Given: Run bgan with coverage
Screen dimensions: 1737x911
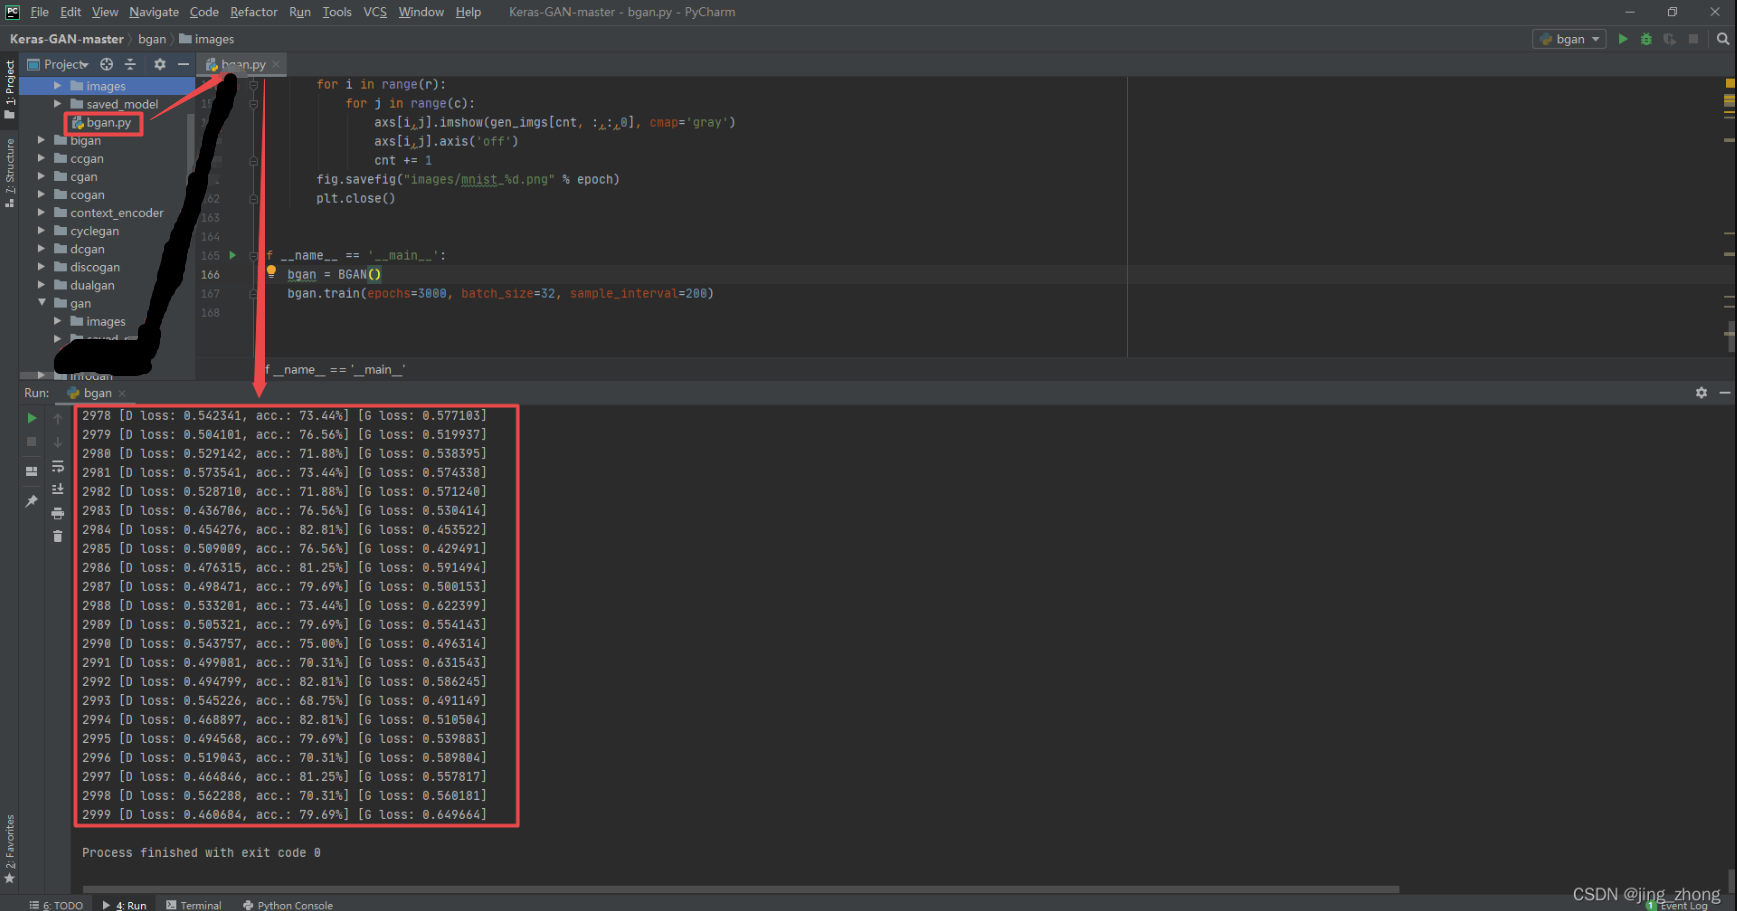Looking at the screenshot, I should point(1669,39).
